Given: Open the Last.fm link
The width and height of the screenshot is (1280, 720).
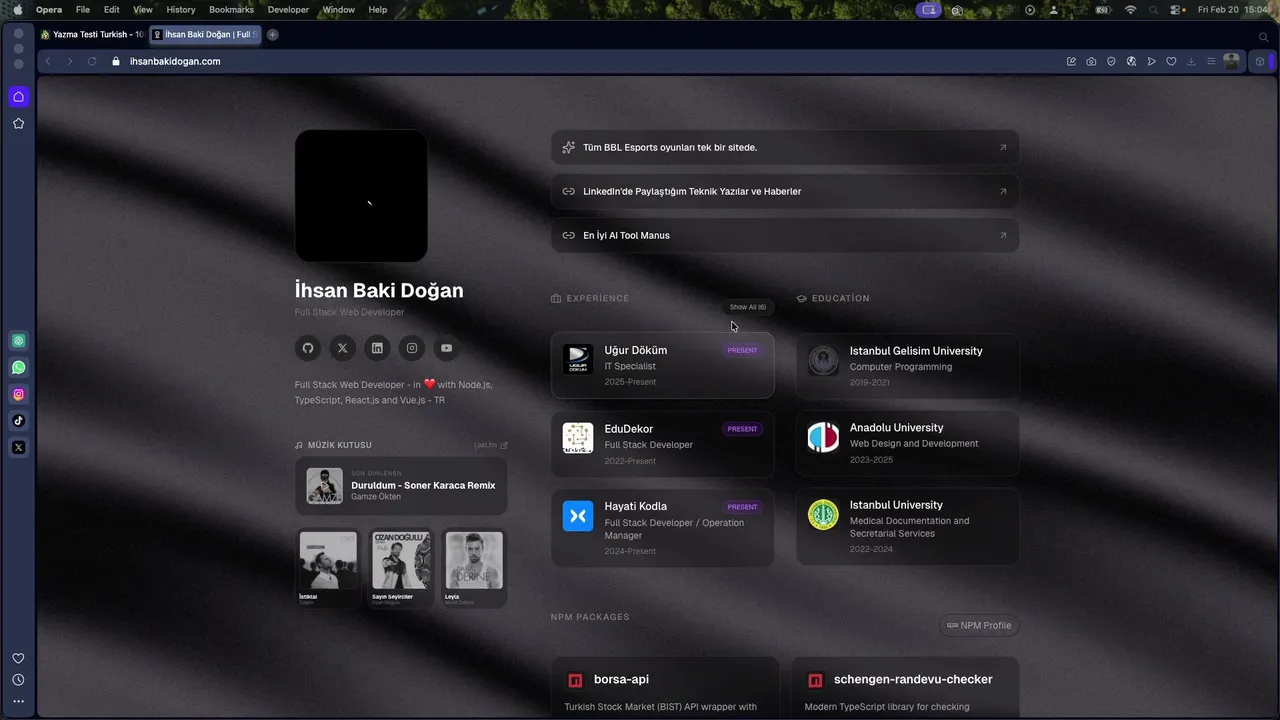Looking at the screenshot, I should point(491,445).
